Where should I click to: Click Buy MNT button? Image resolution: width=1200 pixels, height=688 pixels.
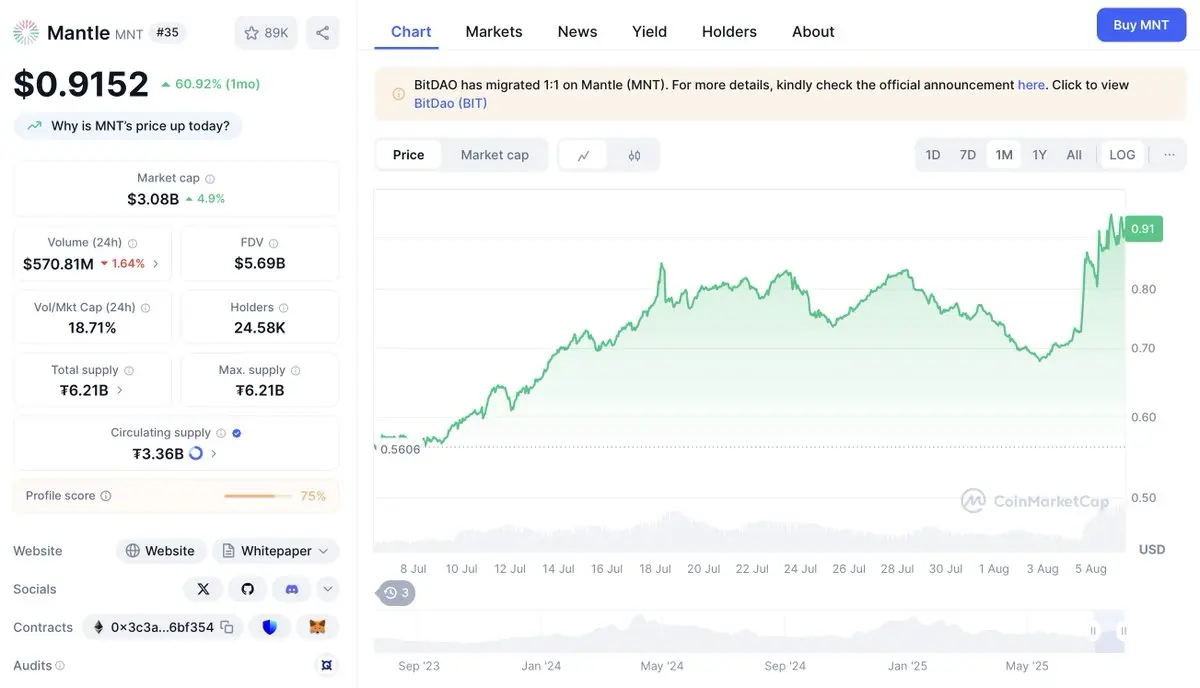(1141, 25)
